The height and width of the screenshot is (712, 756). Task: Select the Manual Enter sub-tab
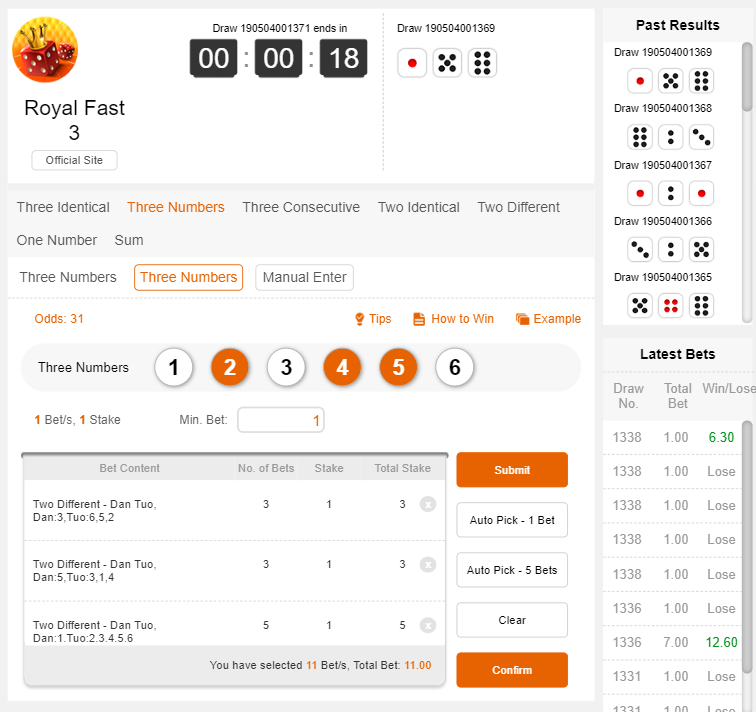click(304, 277)
